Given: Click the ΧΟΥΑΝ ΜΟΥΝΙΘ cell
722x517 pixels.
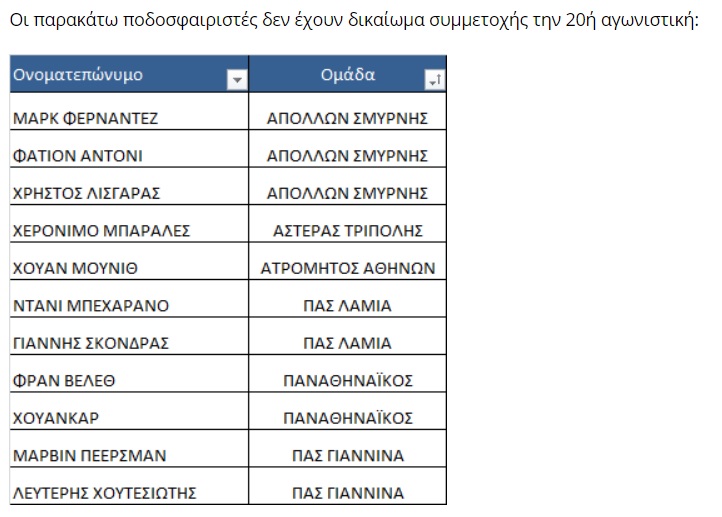Looking at the screenshot, I should (129, 261).
